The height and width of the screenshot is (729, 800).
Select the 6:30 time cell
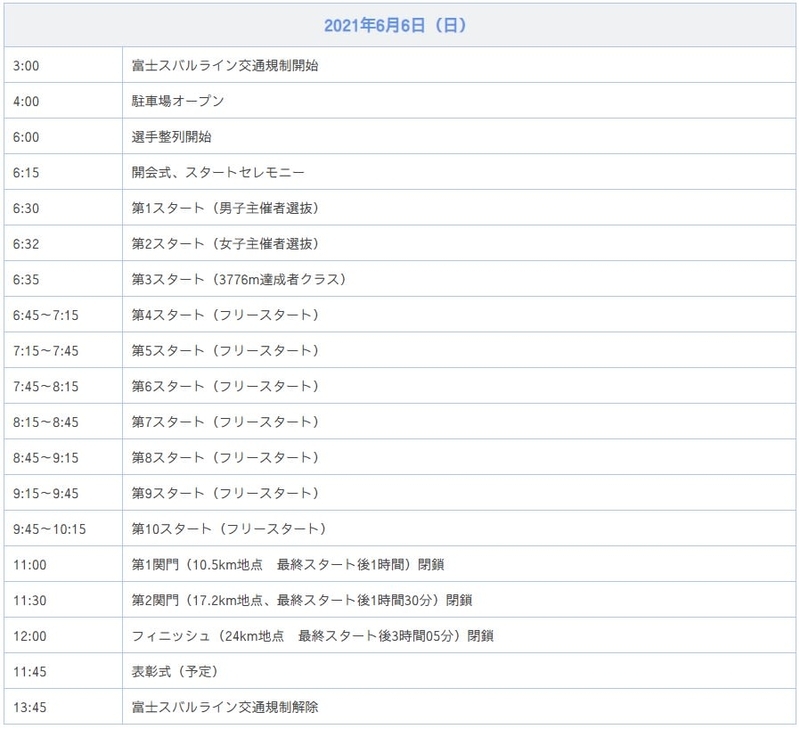pyautogui.click(x=63, y=208)
